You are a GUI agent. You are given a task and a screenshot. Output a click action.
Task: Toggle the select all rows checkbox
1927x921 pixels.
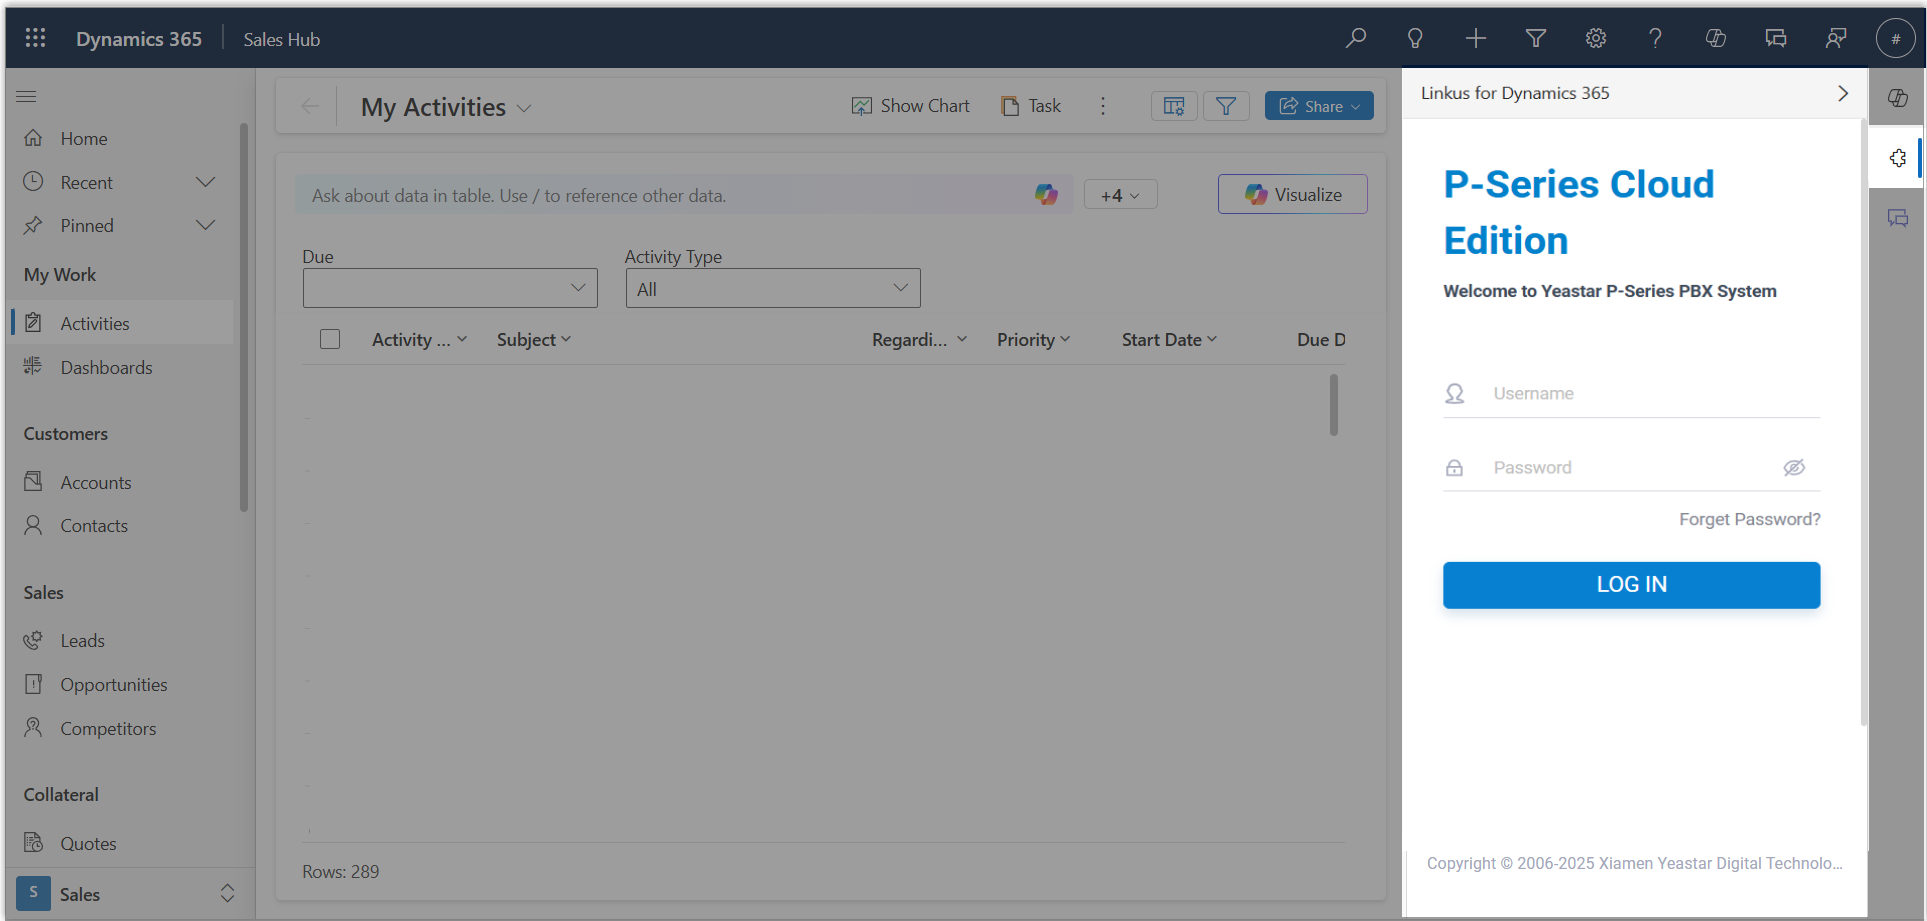(x=330, y=340)
